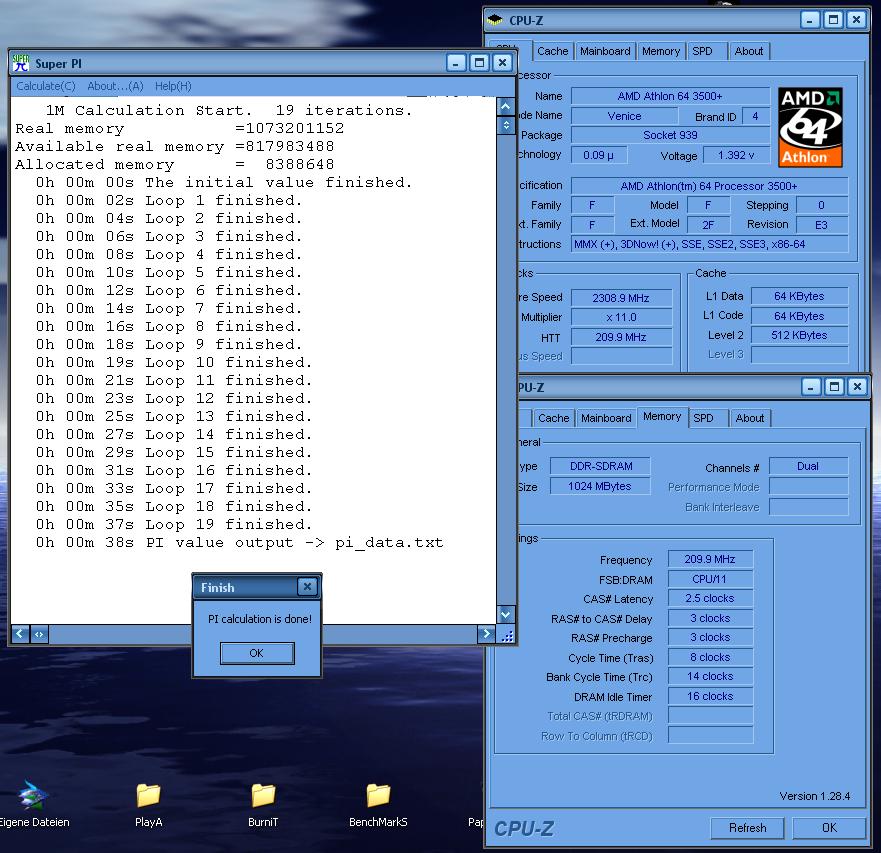The width and height of the screenshot is (881, 853).
Task: Click the Venice code name field
Action: click(624, 116)
